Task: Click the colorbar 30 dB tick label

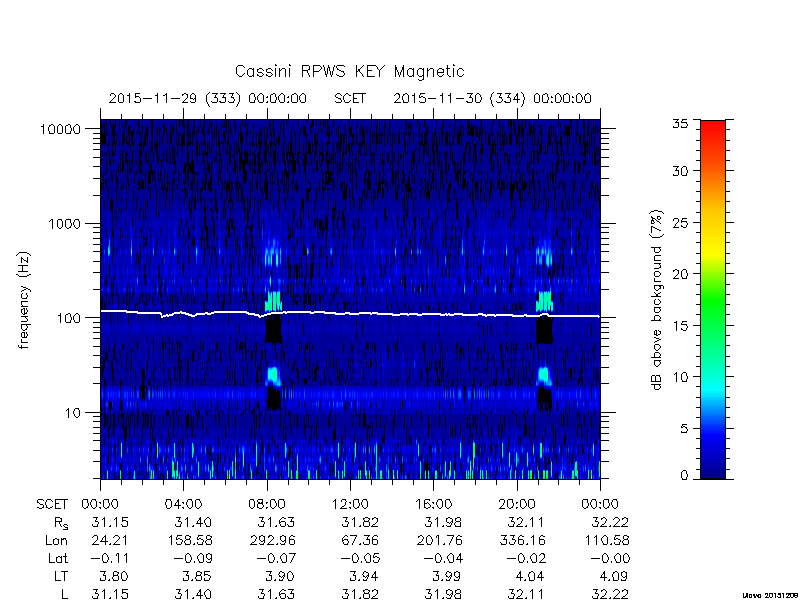Action: pyautogui.click(x=680, y=171)
